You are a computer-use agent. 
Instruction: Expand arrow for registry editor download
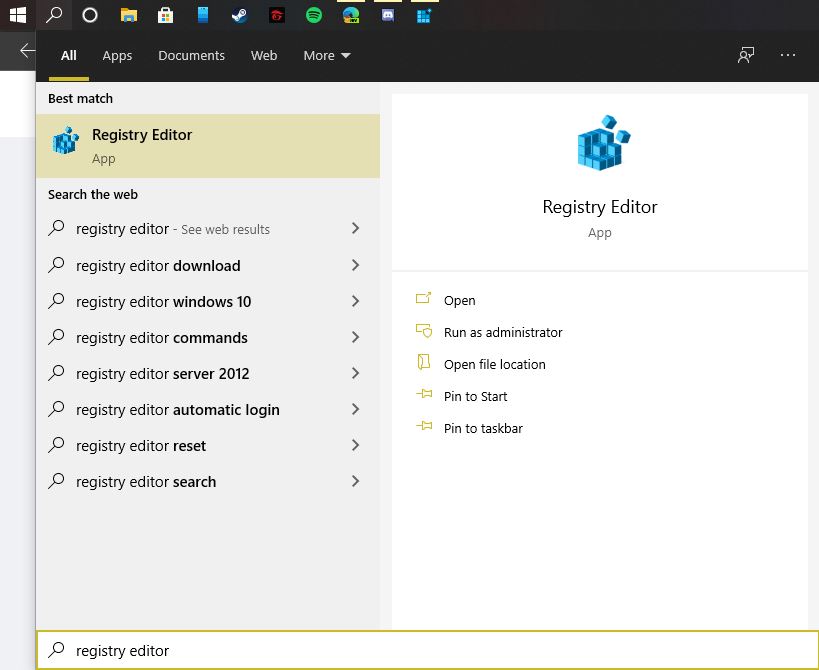tap(355, 265)
